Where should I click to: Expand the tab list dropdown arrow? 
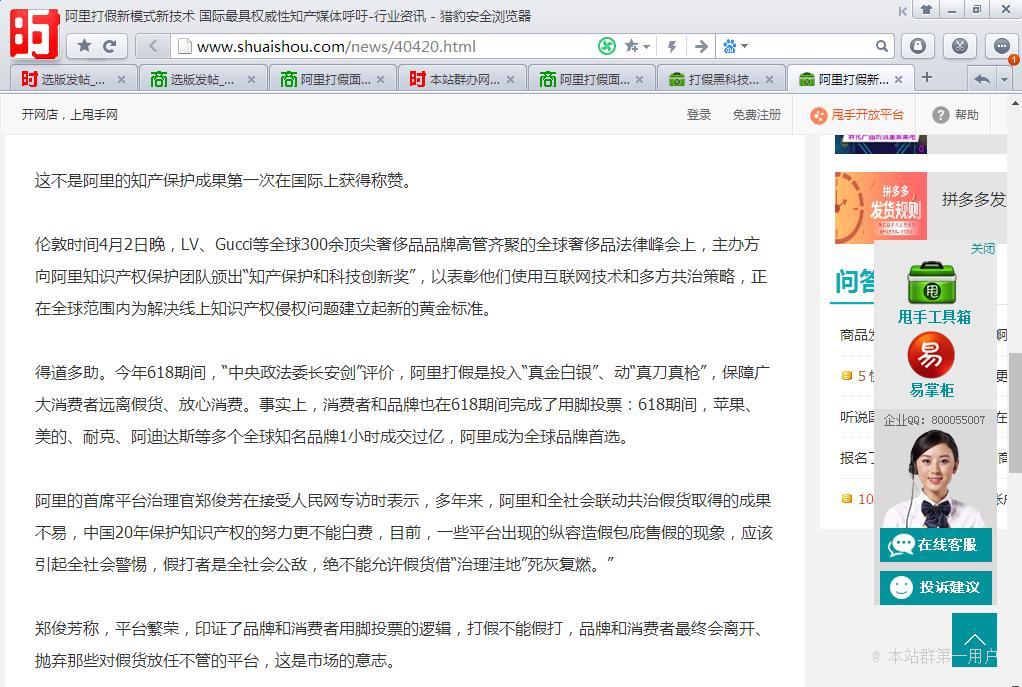1004,80
